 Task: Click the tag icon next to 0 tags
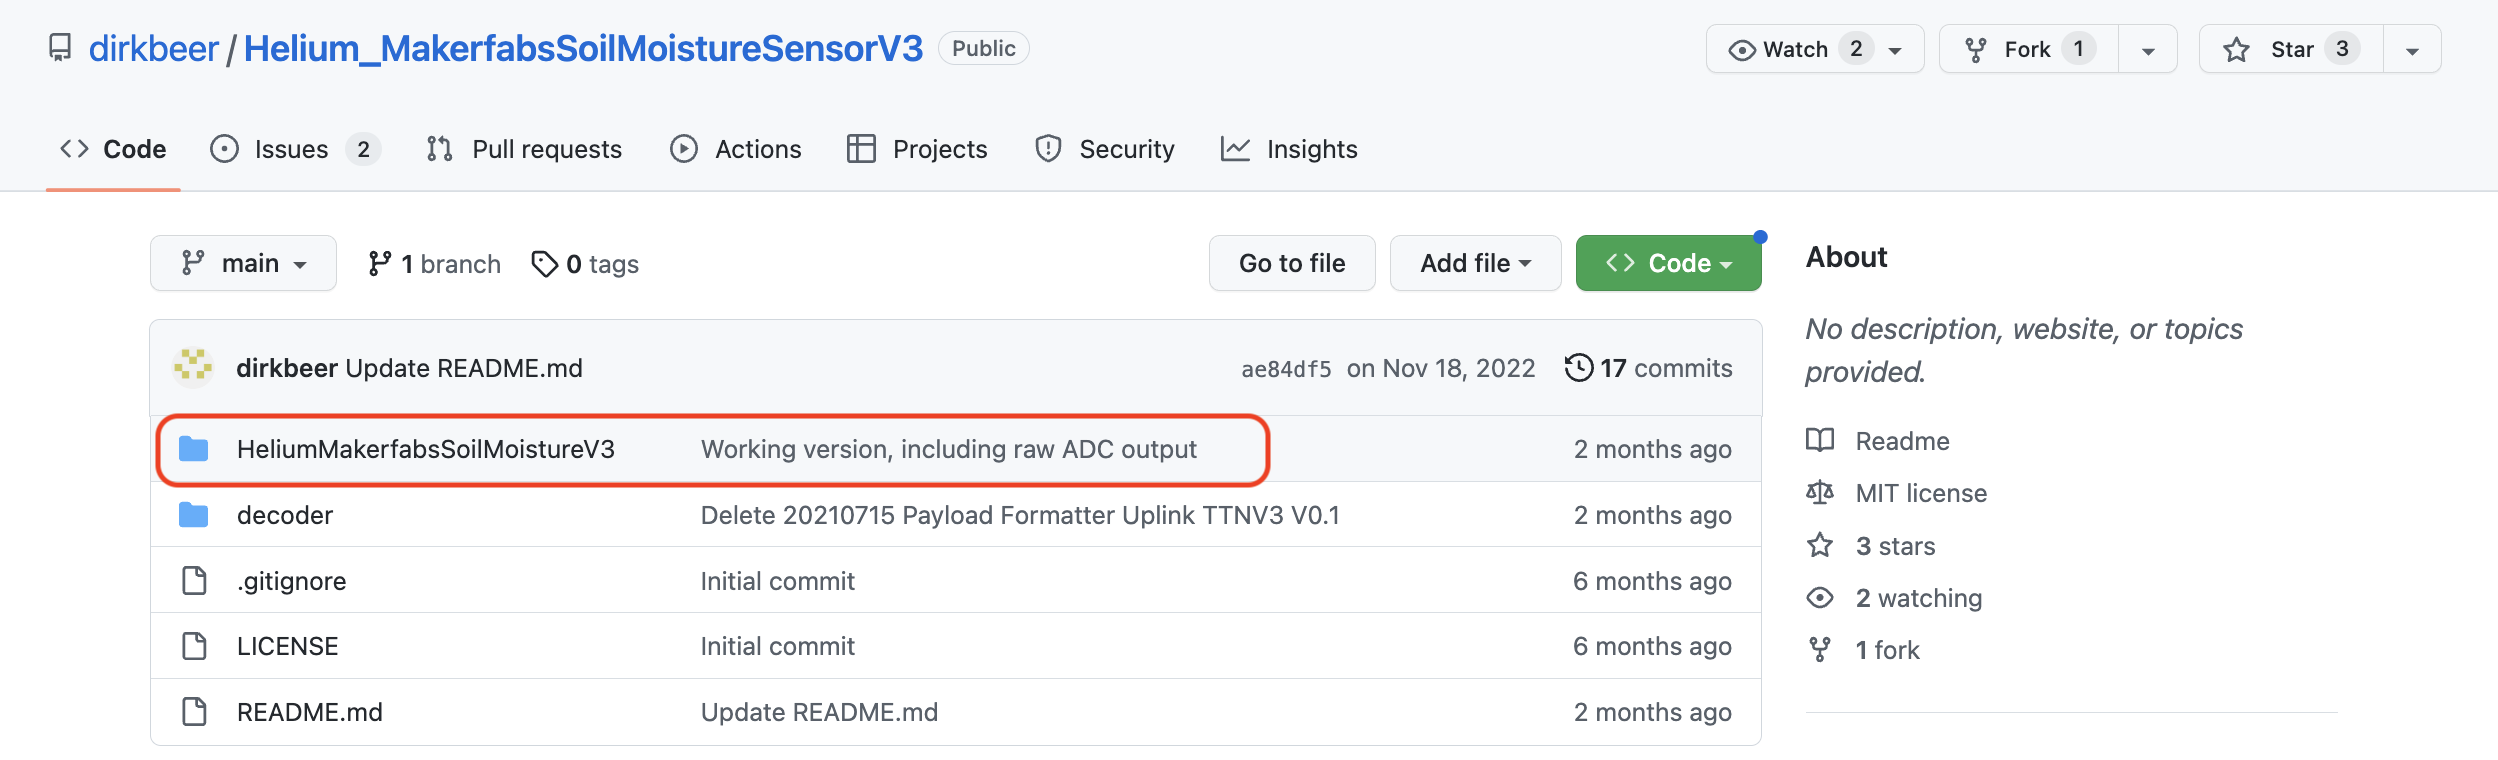coord(544,264)
